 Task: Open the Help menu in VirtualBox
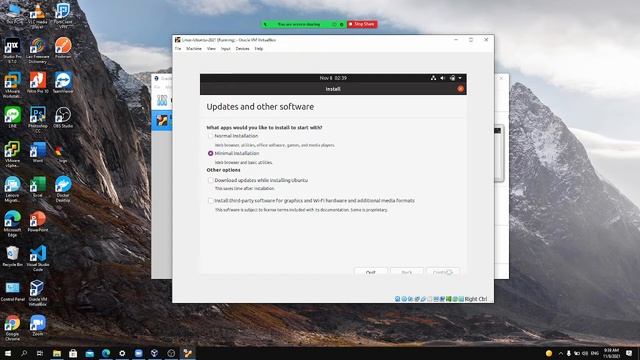pos(259,49)
